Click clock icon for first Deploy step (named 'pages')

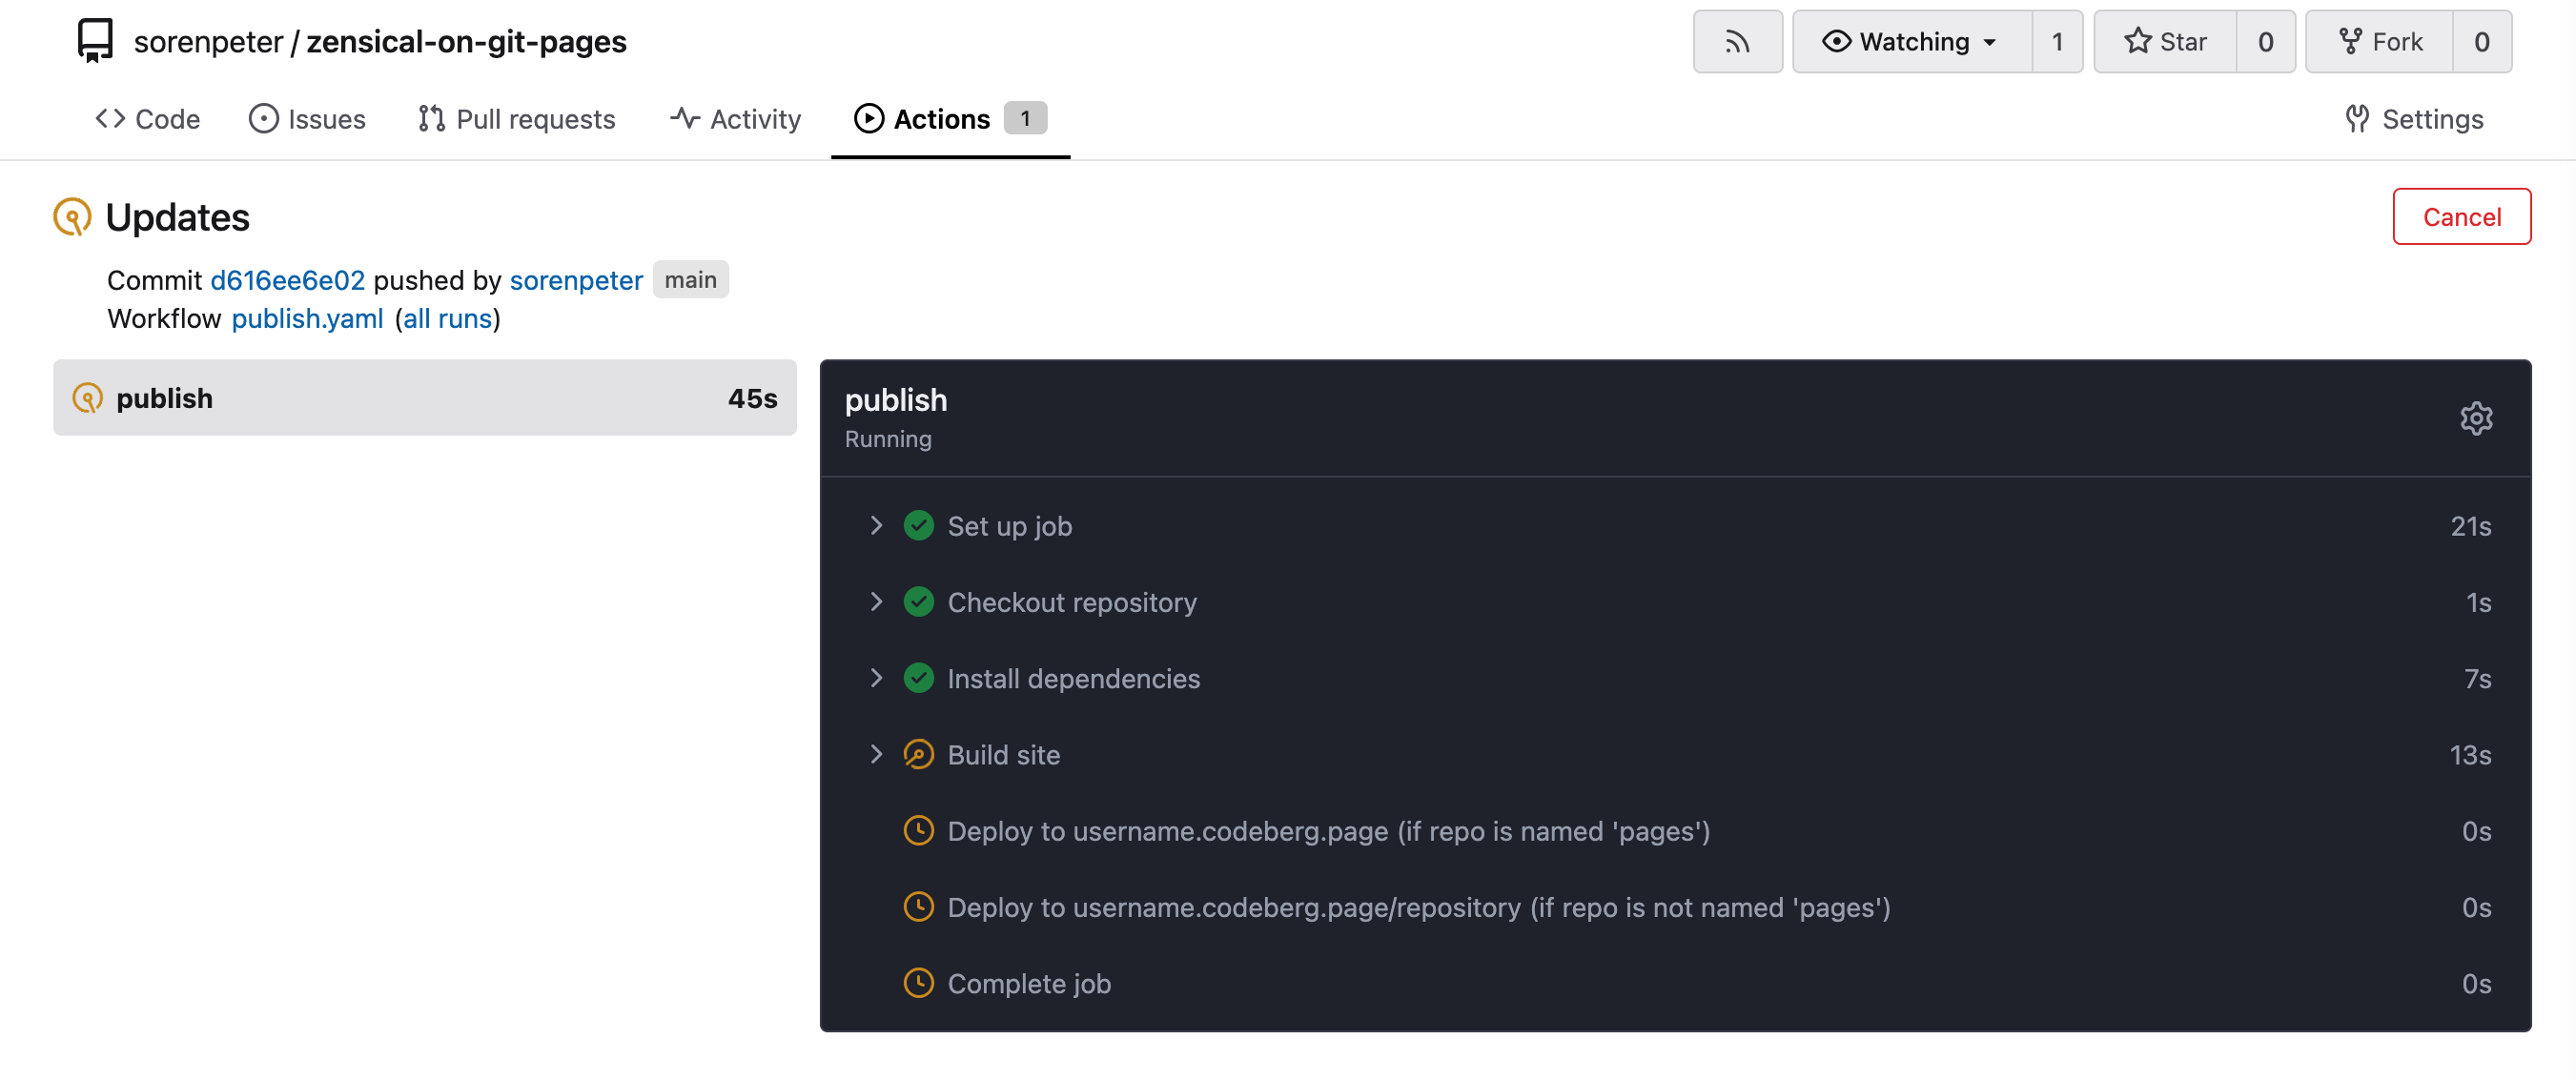(918, 830)
